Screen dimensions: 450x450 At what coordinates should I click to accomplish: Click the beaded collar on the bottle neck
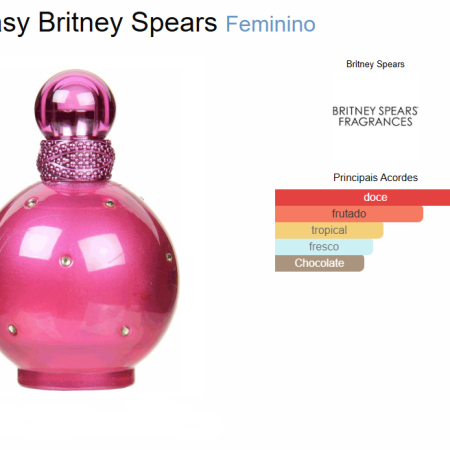(76, 161)
